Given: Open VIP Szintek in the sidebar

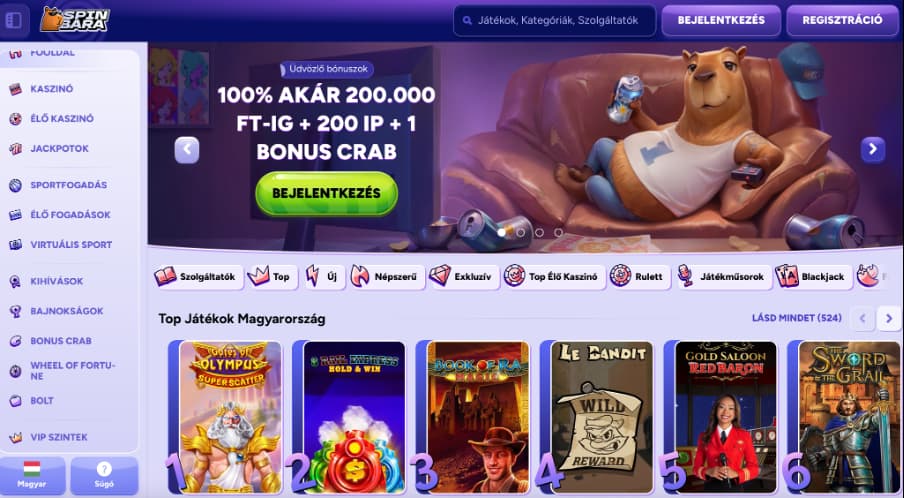Looking at the screenshot, I should coord(59,437).
